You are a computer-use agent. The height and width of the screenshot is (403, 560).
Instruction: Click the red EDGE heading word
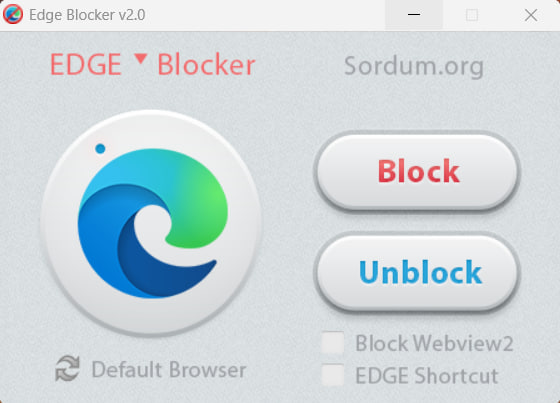click(x=86, y=65)
